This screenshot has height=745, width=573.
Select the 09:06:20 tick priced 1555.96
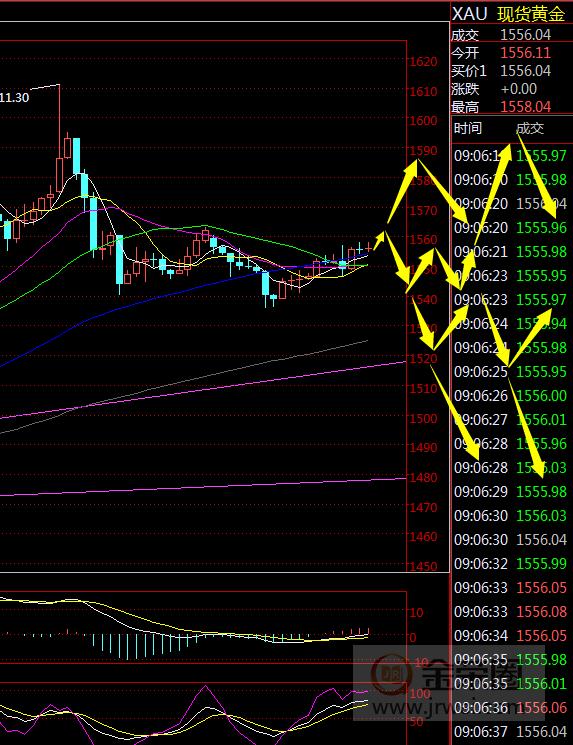(512, 228)
